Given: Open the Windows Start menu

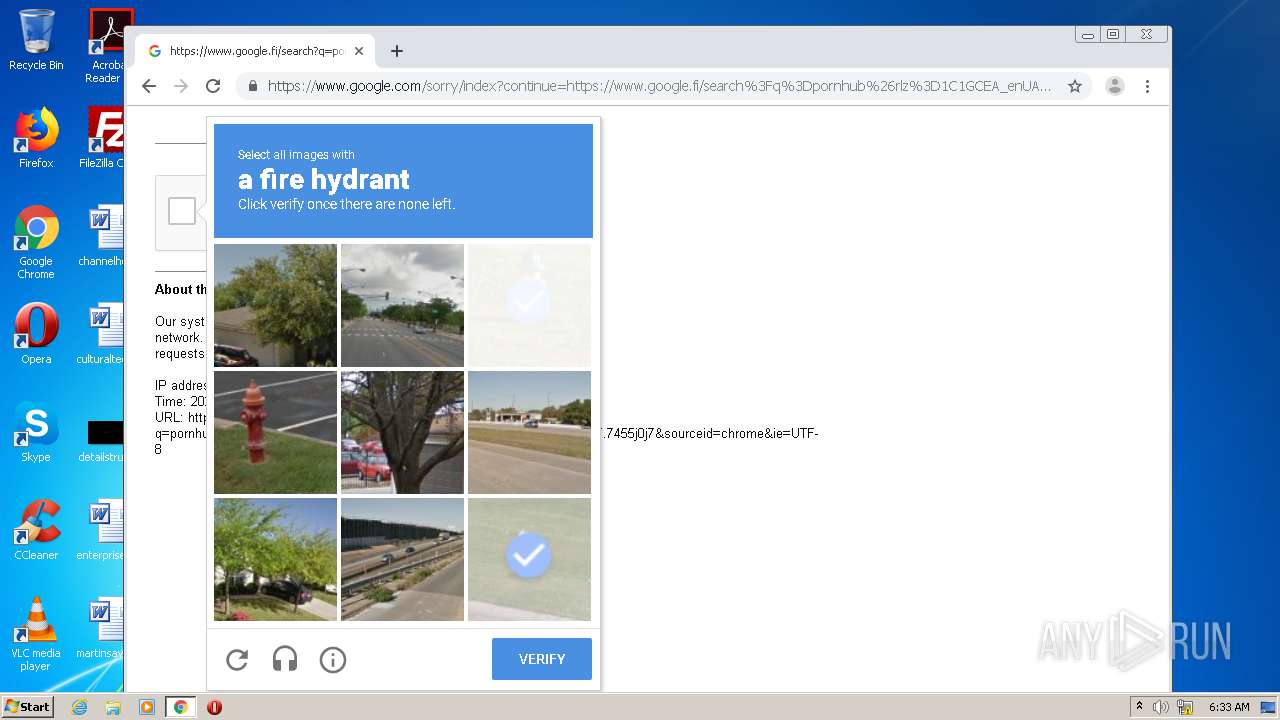Looking at the screenshot, I should 27,707.
